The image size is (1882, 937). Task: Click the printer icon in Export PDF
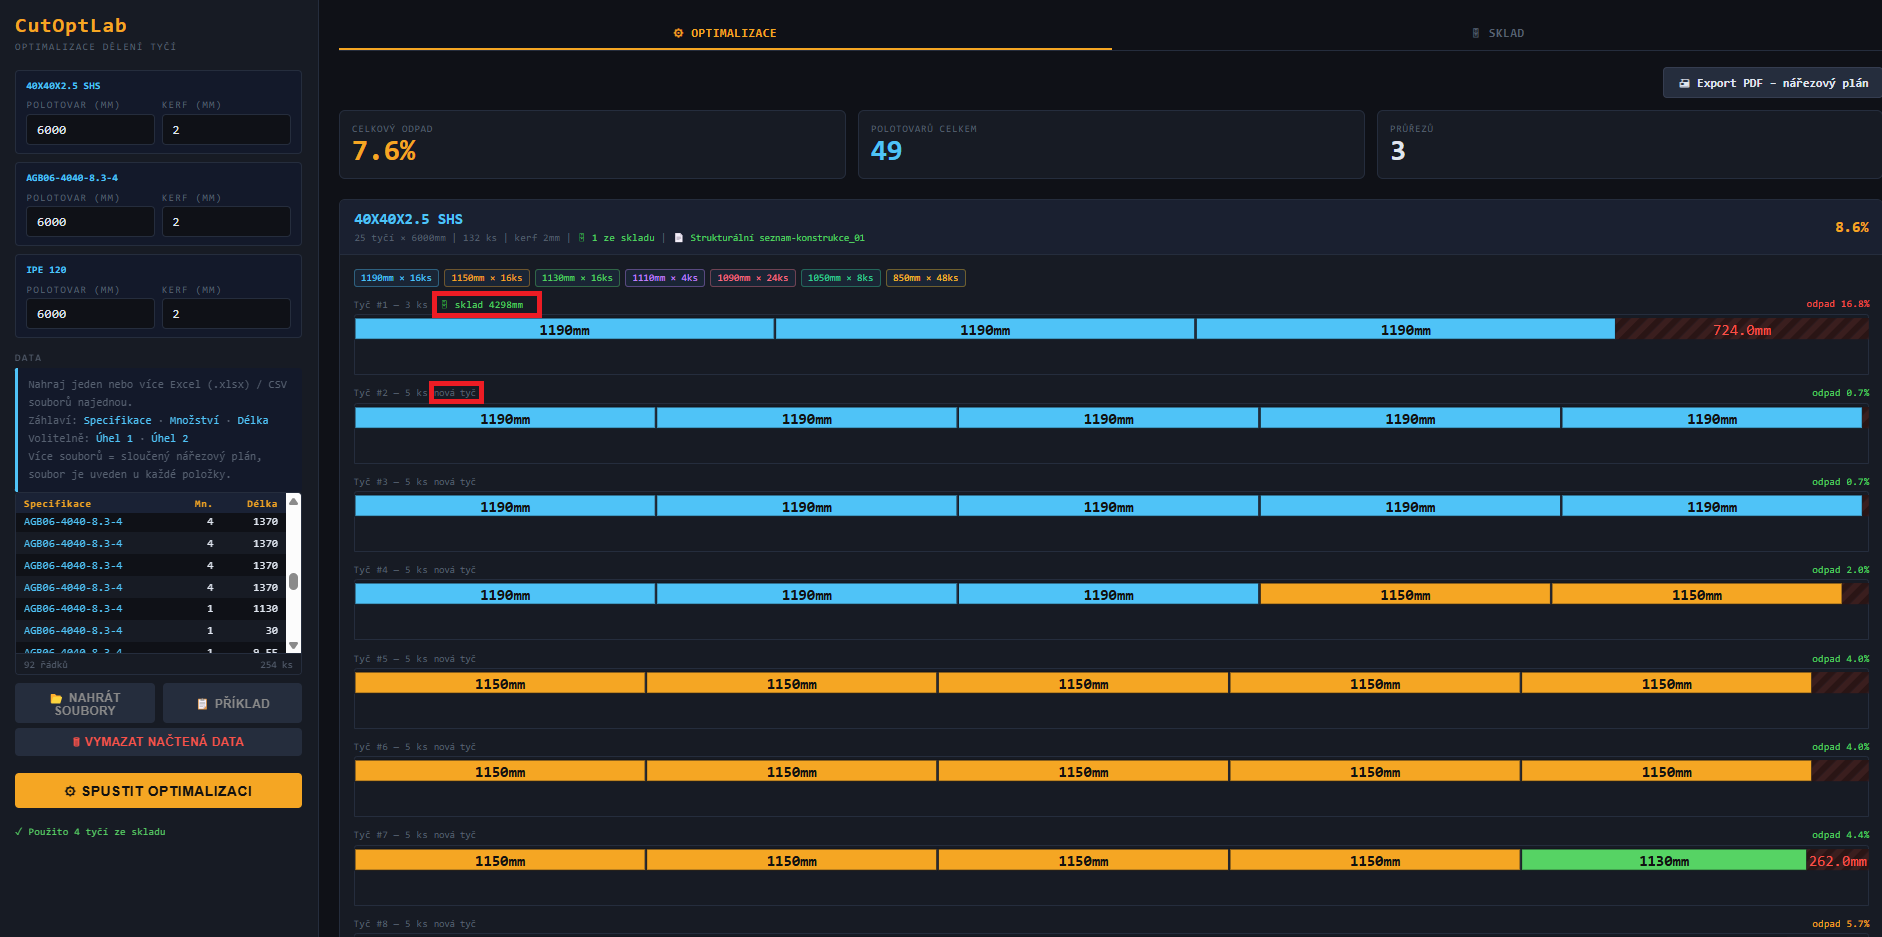tap(1684, 83)
